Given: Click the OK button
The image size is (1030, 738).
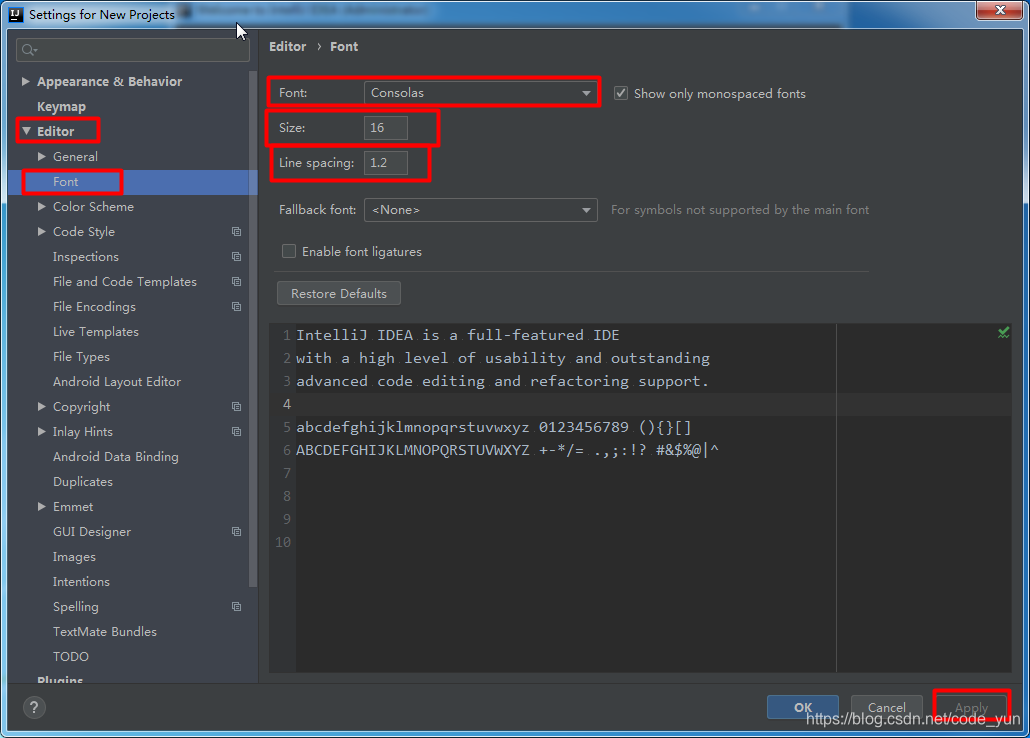Looking at the screenshot, I should [x=803, y=707].
